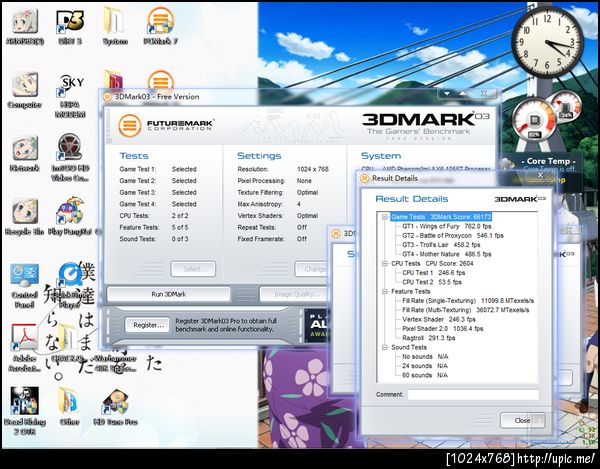Screen dimensions: 600x469
Task: Collapse the CPU Tests tree node
Action: pos(385,264)
